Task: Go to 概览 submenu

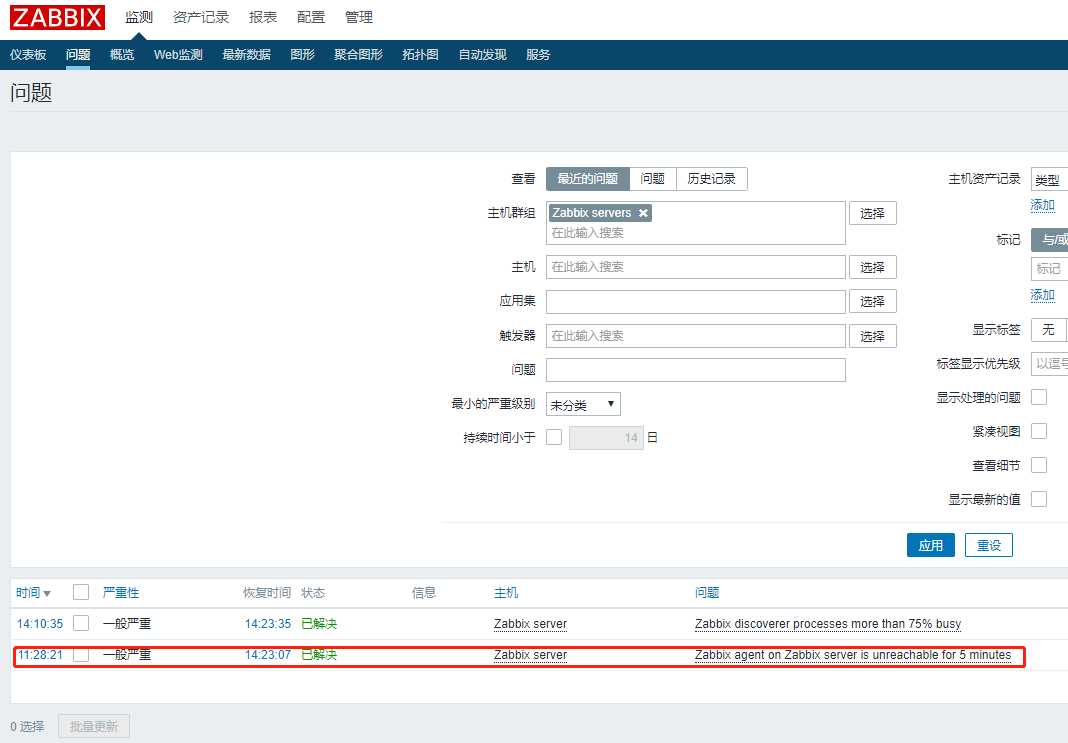Action: 122,54
